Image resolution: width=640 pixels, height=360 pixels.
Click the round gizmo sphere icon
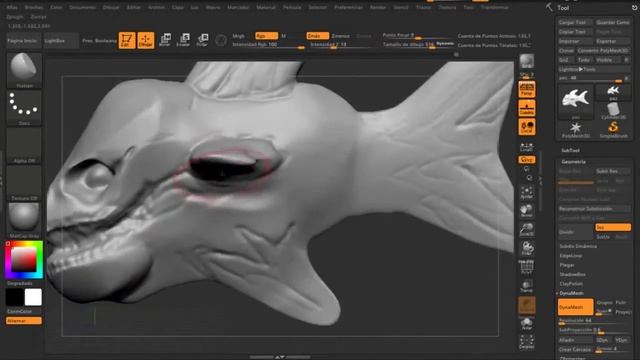pyautogui.click(x=221, y=40)
